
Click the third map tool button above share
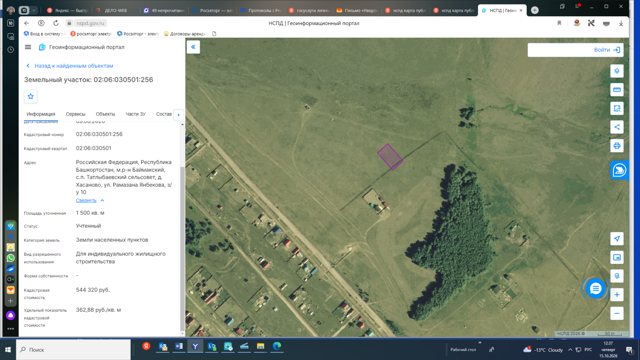click(x=617, y=109)
